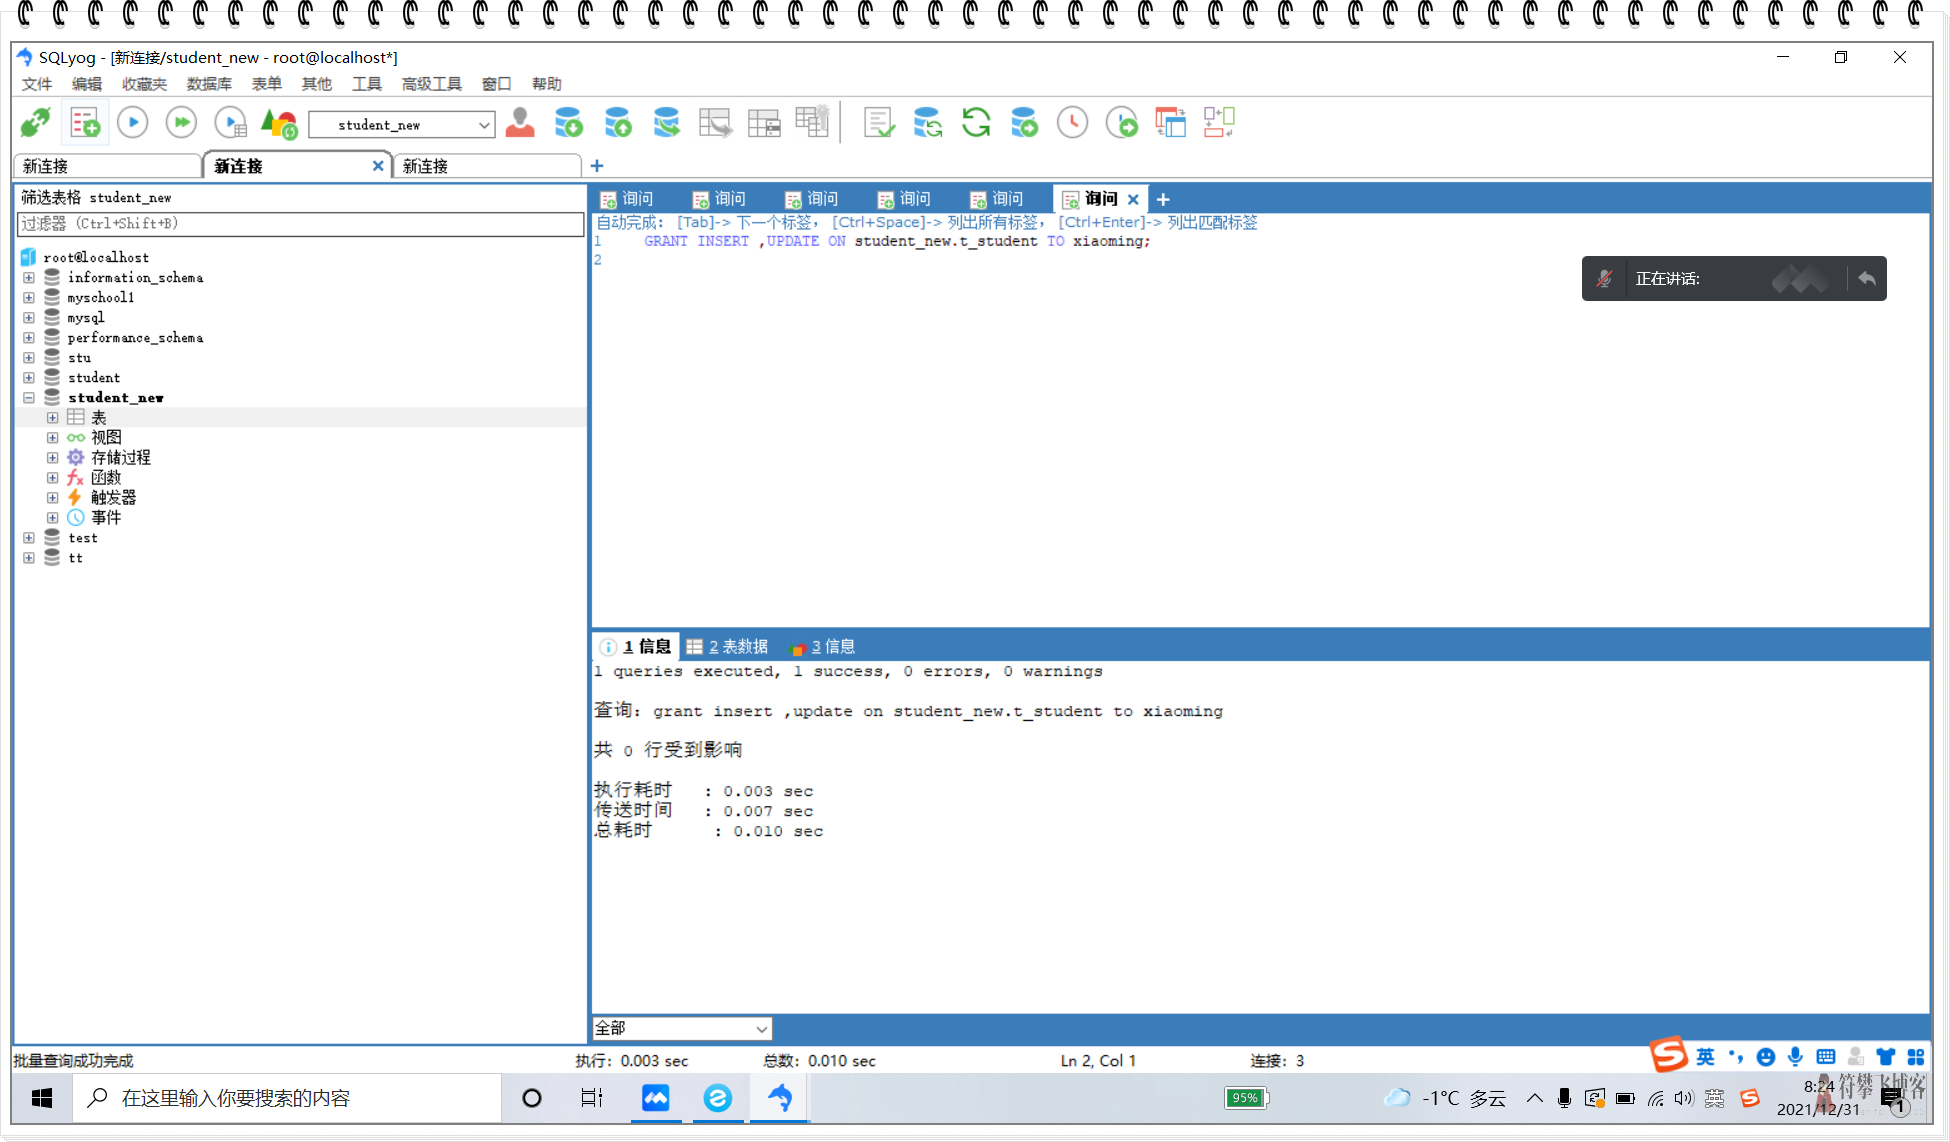Click the query checkmark sheet icon
The image size is (1950, 1142).
click(x=878, y=123)
